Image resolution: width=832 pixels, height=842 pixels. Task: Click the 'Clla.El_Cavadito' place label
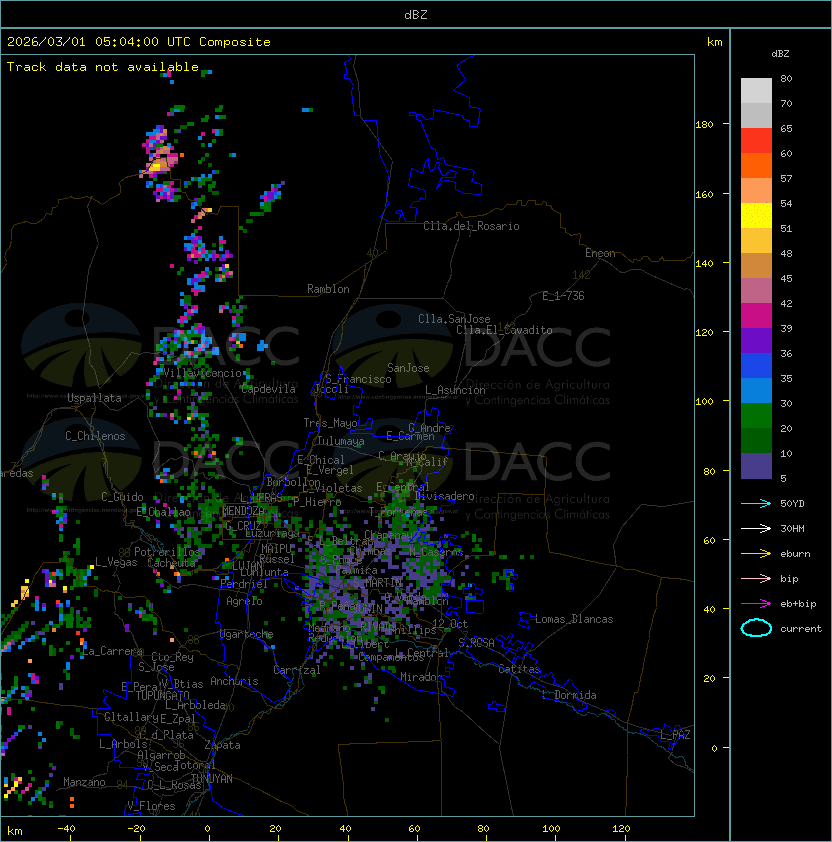(x=504, y=330)
